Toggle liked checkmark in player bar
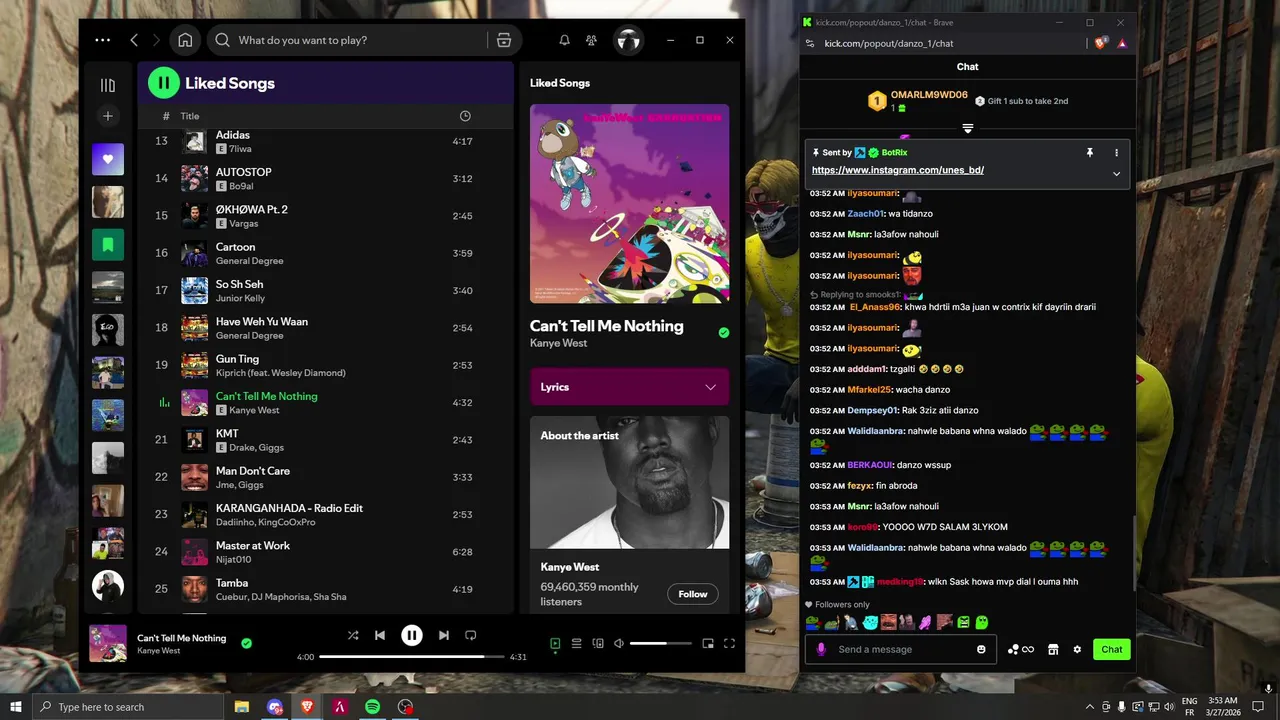The image size is (1280, 720). pos(246,644)
